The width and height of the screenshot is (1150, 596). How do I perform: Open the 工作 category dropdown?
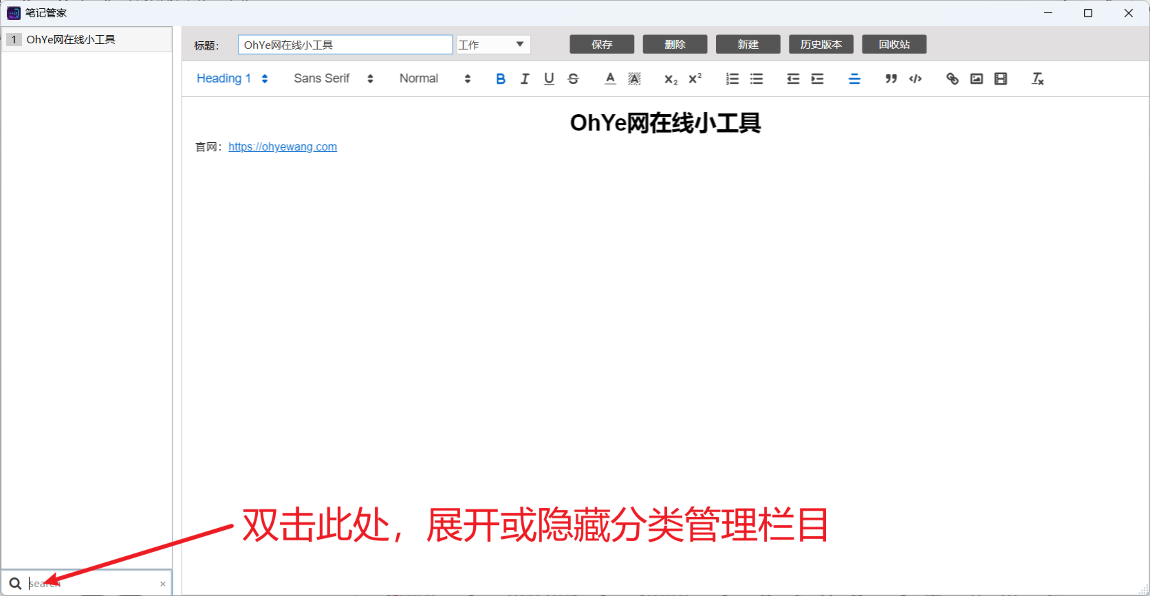click(x=493, y=45)
